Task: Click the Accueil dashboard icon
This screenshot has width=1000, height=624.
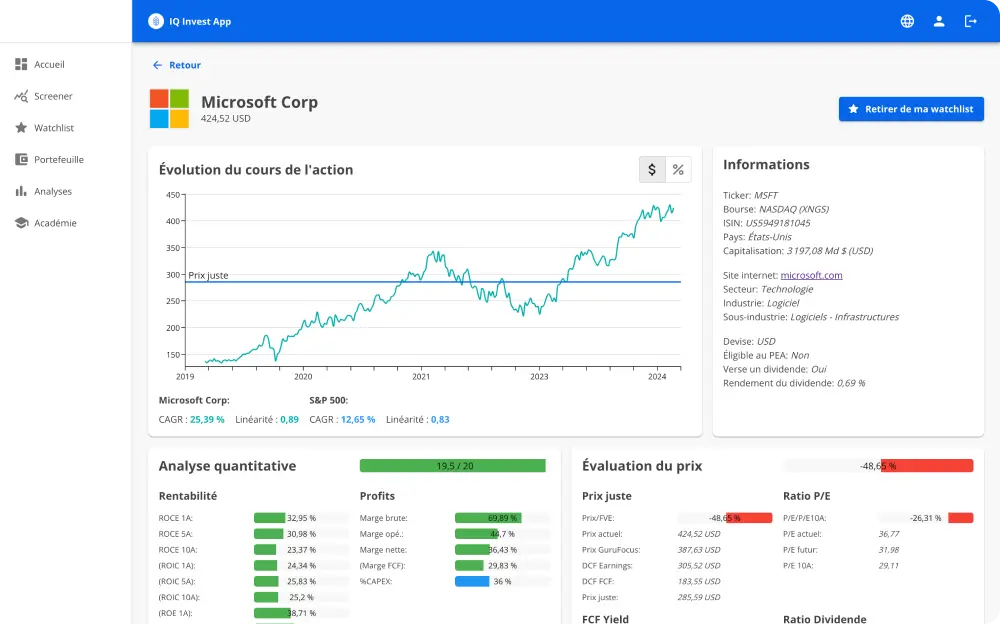Action: [21, 64]
